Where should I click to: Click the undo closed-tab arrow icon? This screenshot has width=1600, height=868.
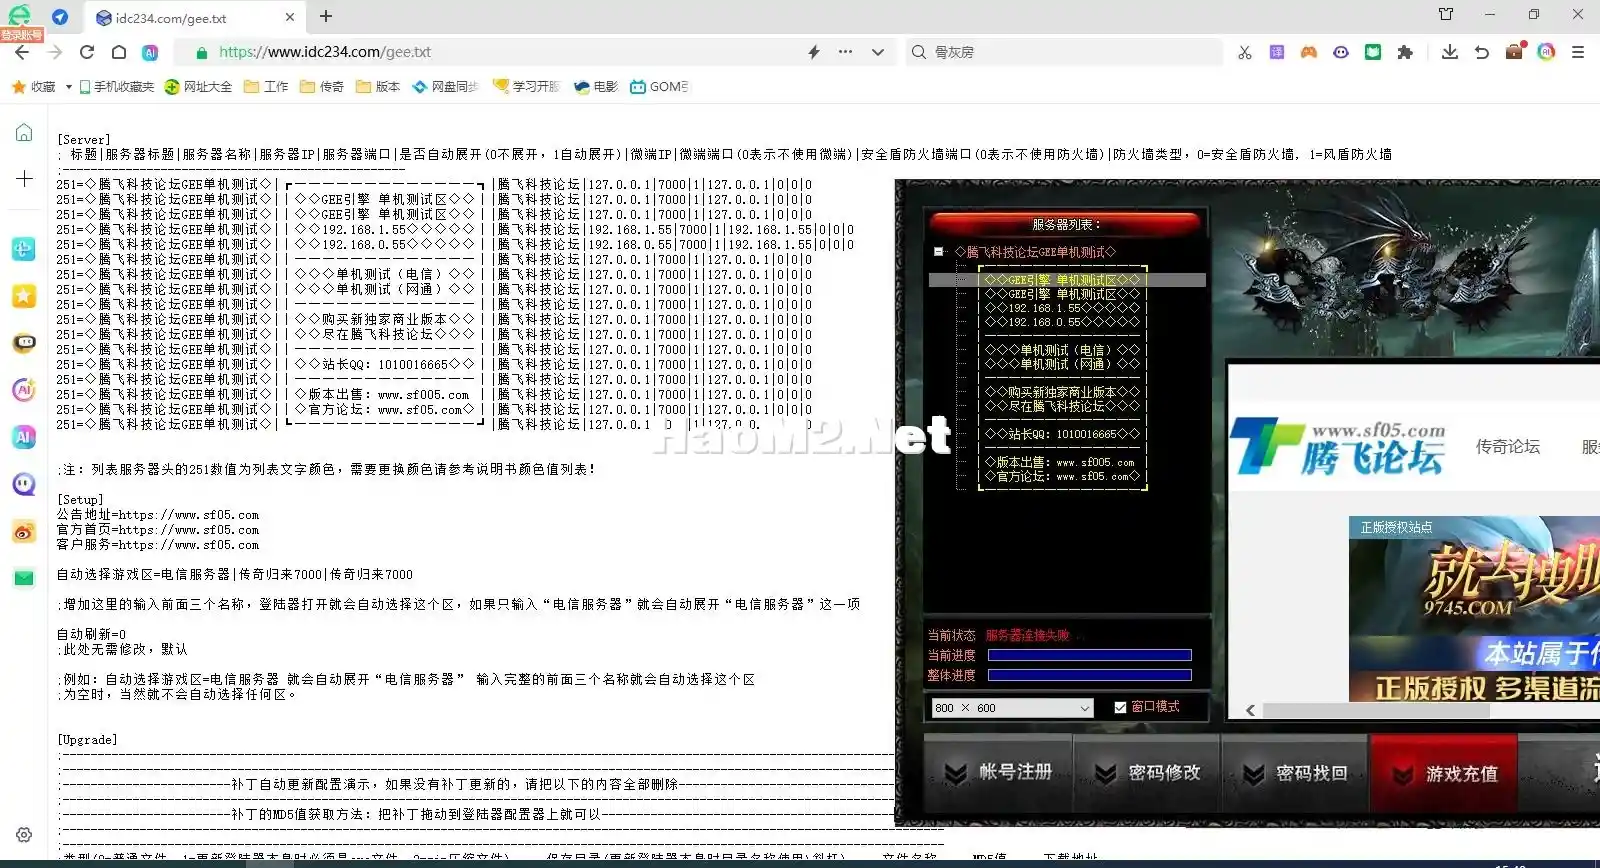(1482, 52)
